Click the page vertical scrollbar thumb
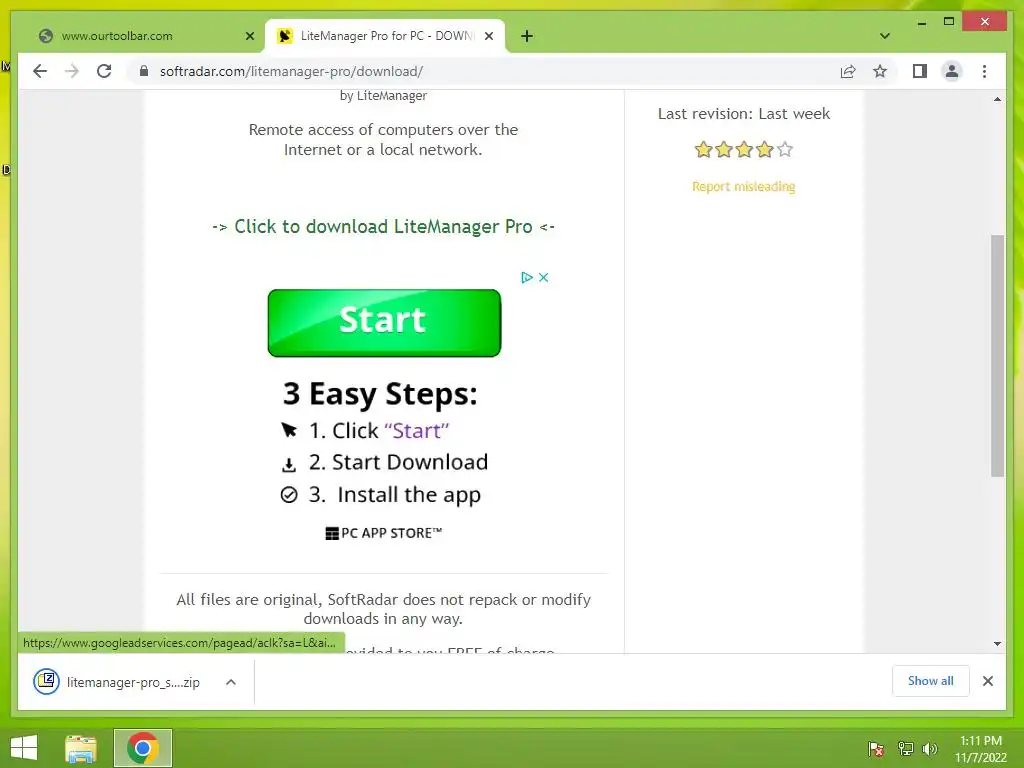This screenshot has width=1024, height=768. (x=997, y=356)
